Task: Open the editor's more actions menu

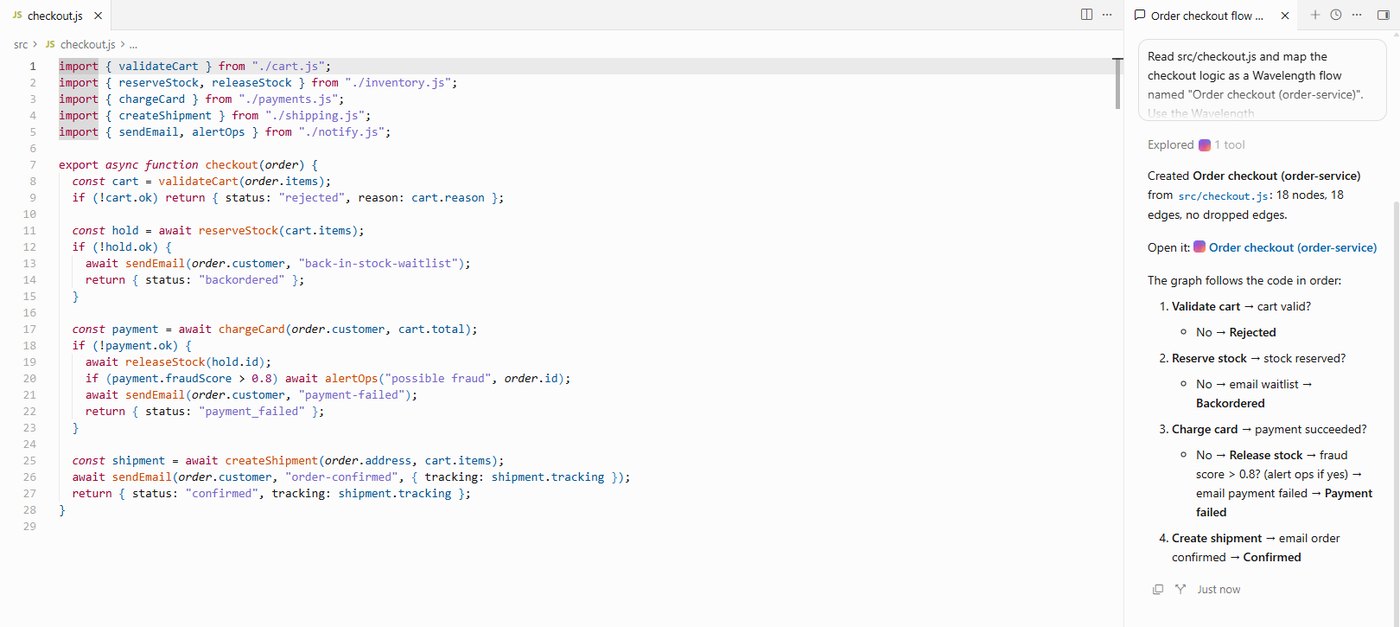Action: 1107,15
